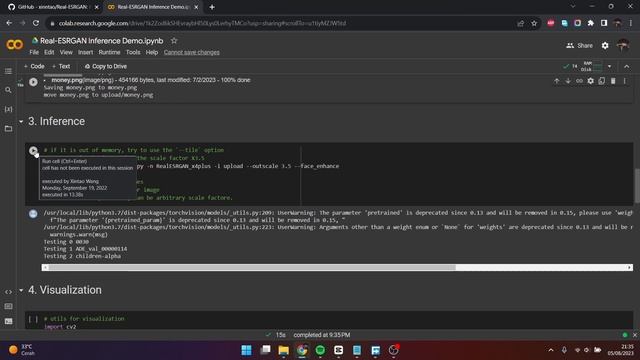Switch to the GitHub Real-ESRGAN tab

click(x=52, y=7)
